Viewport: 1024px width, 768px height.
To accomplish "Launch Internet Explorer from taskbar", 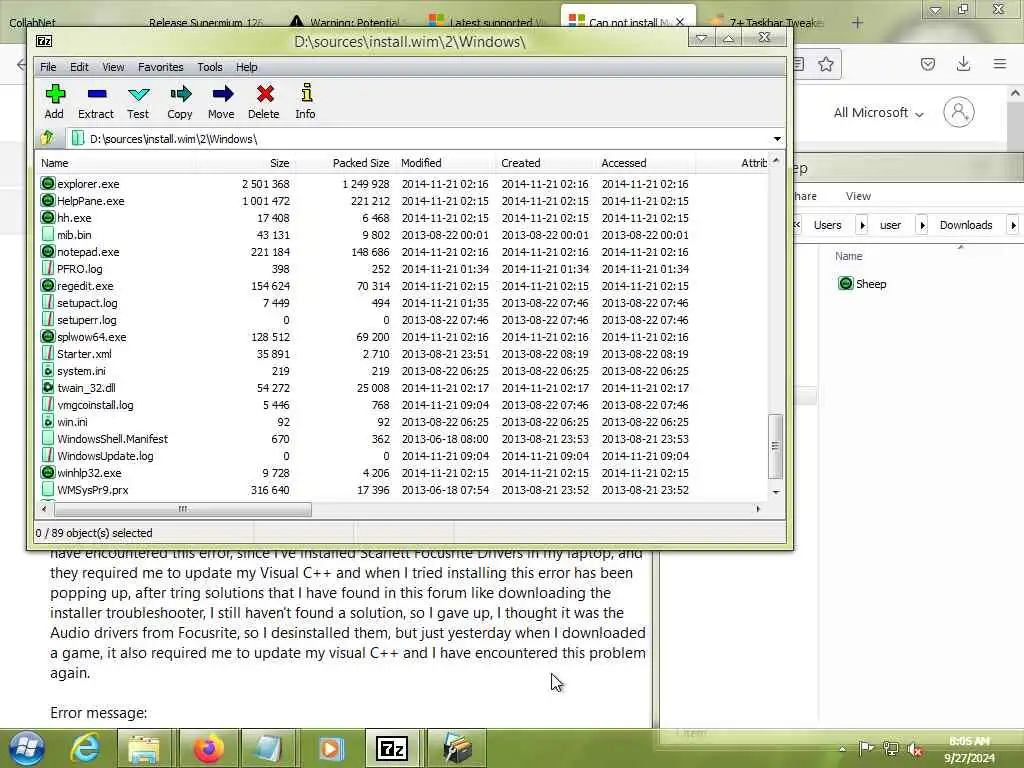I will coord(86,748).
